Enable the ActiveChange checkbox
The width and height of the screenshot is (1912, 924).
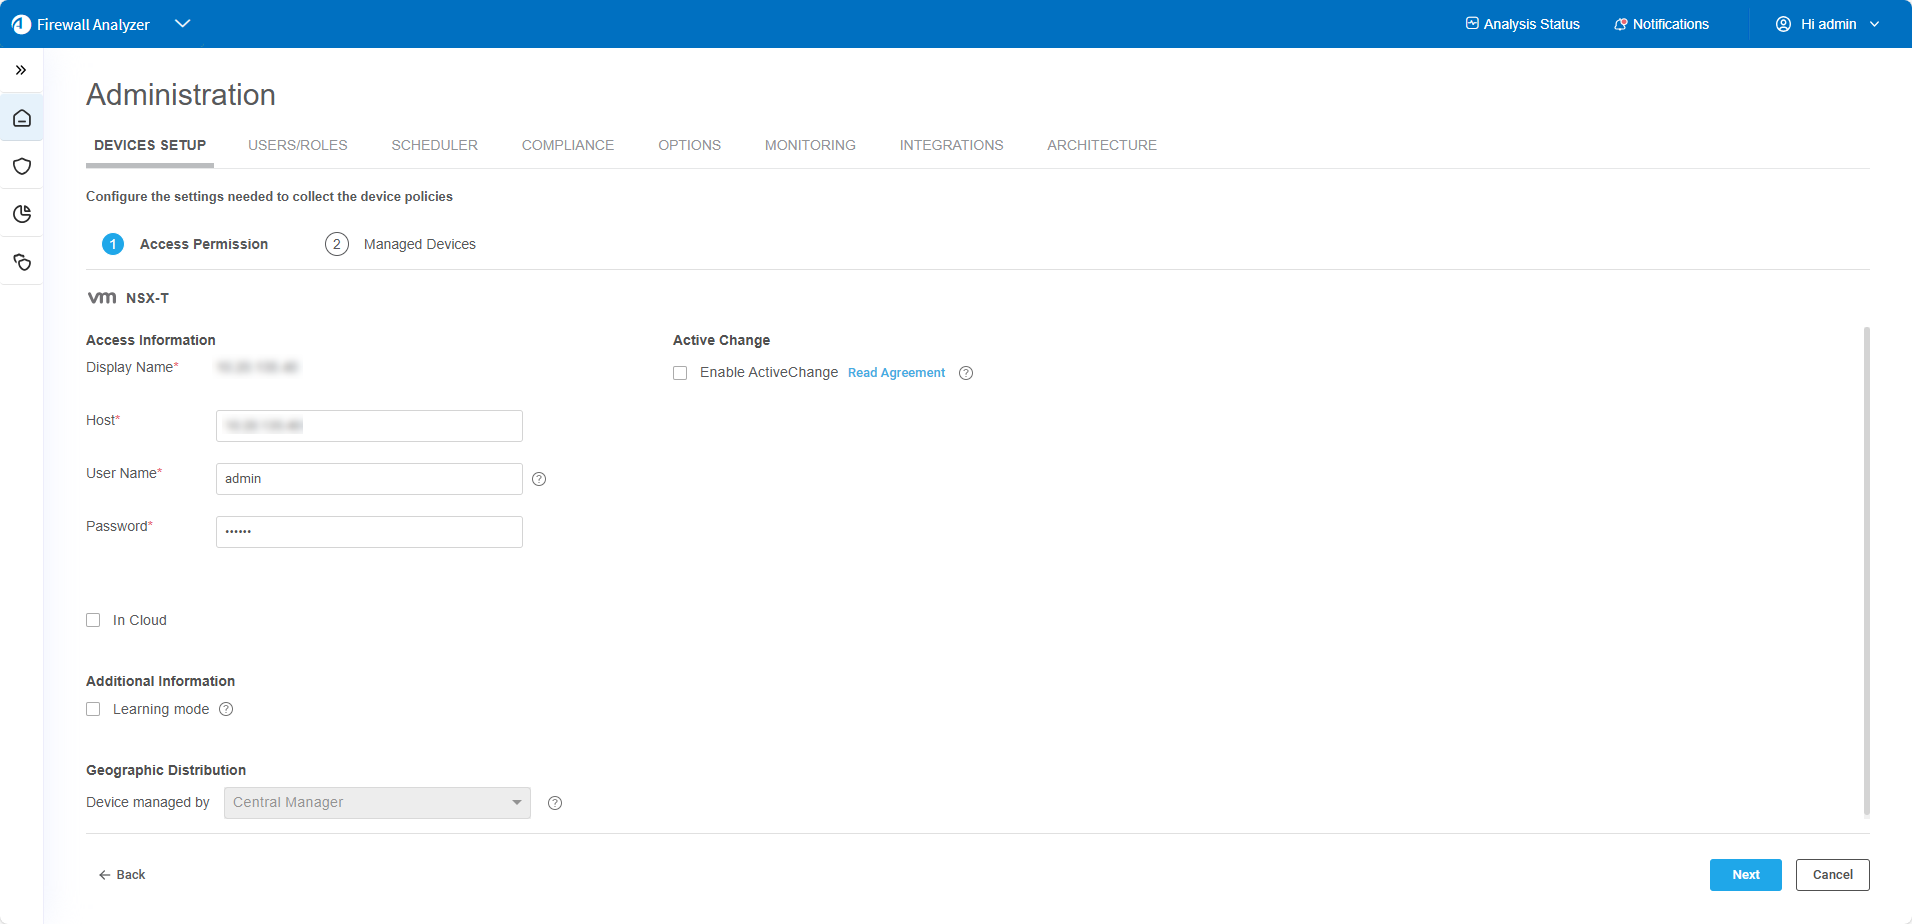680,373
